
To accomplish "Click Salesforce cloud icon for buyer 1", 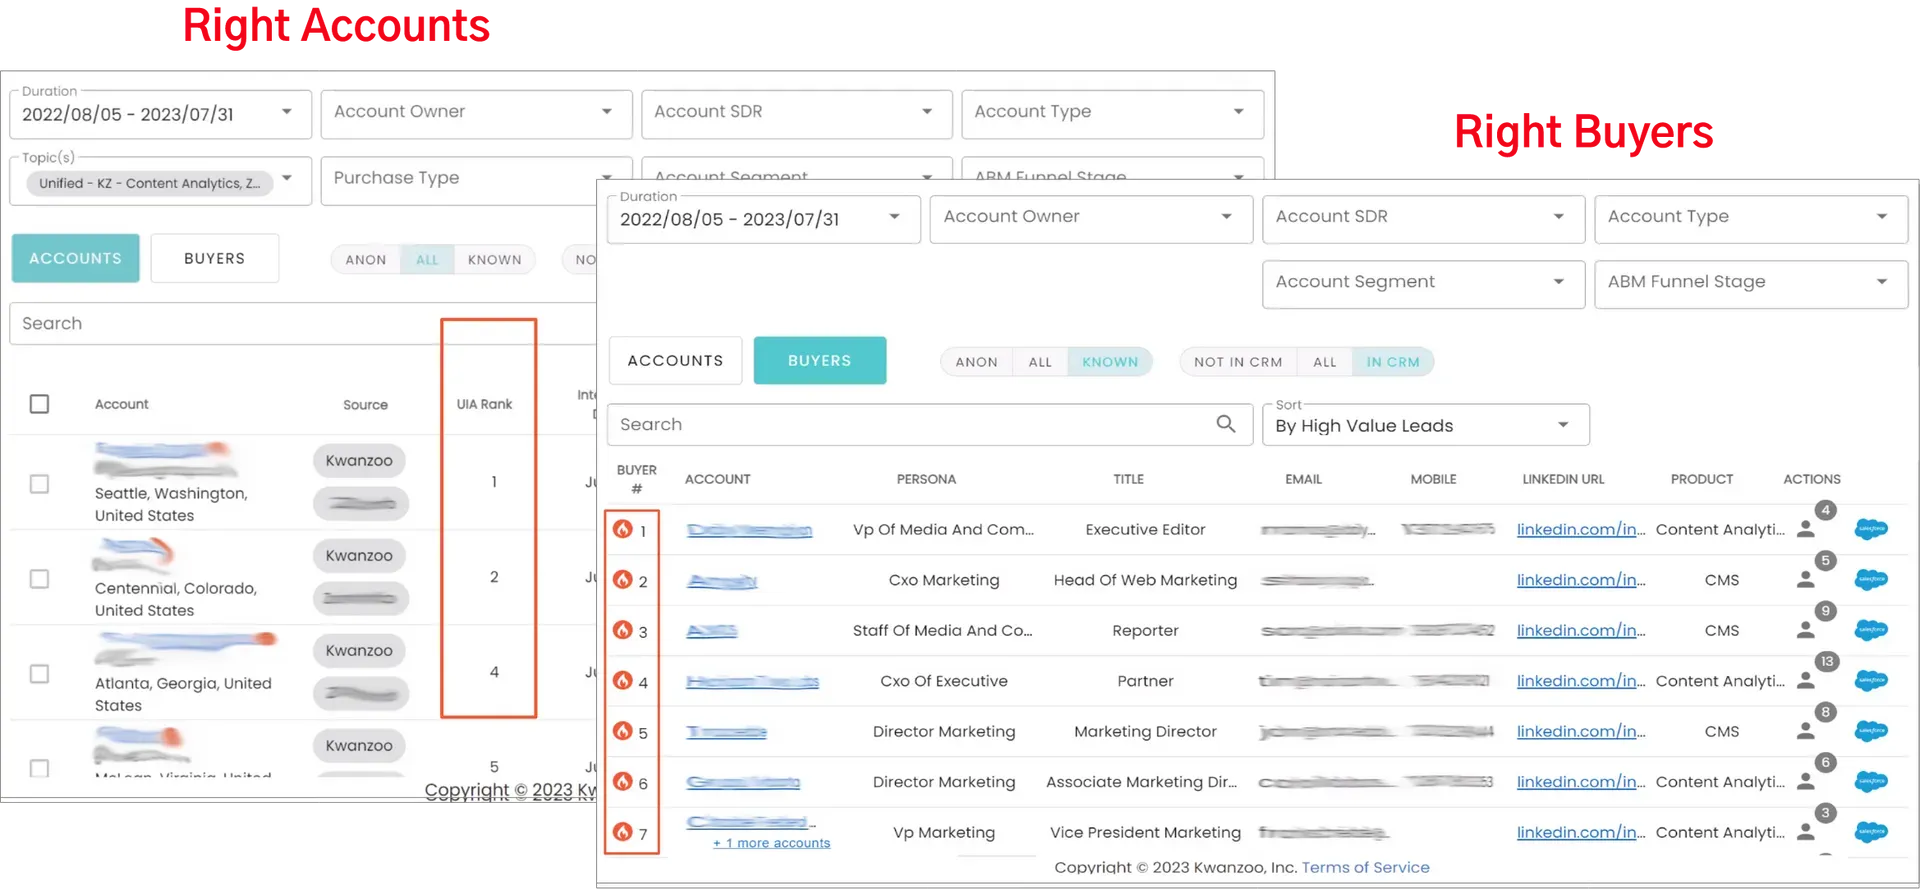I will tap(1870, 529).
